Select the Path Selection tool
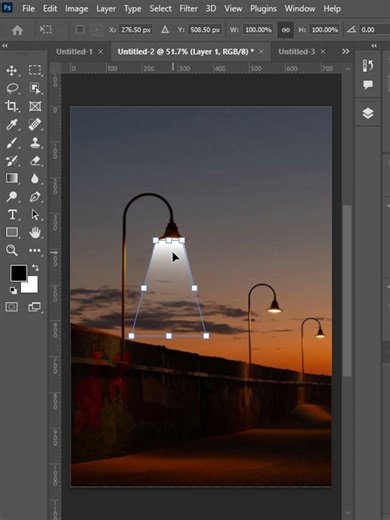 pyautogui.click(x=35, y=214)
